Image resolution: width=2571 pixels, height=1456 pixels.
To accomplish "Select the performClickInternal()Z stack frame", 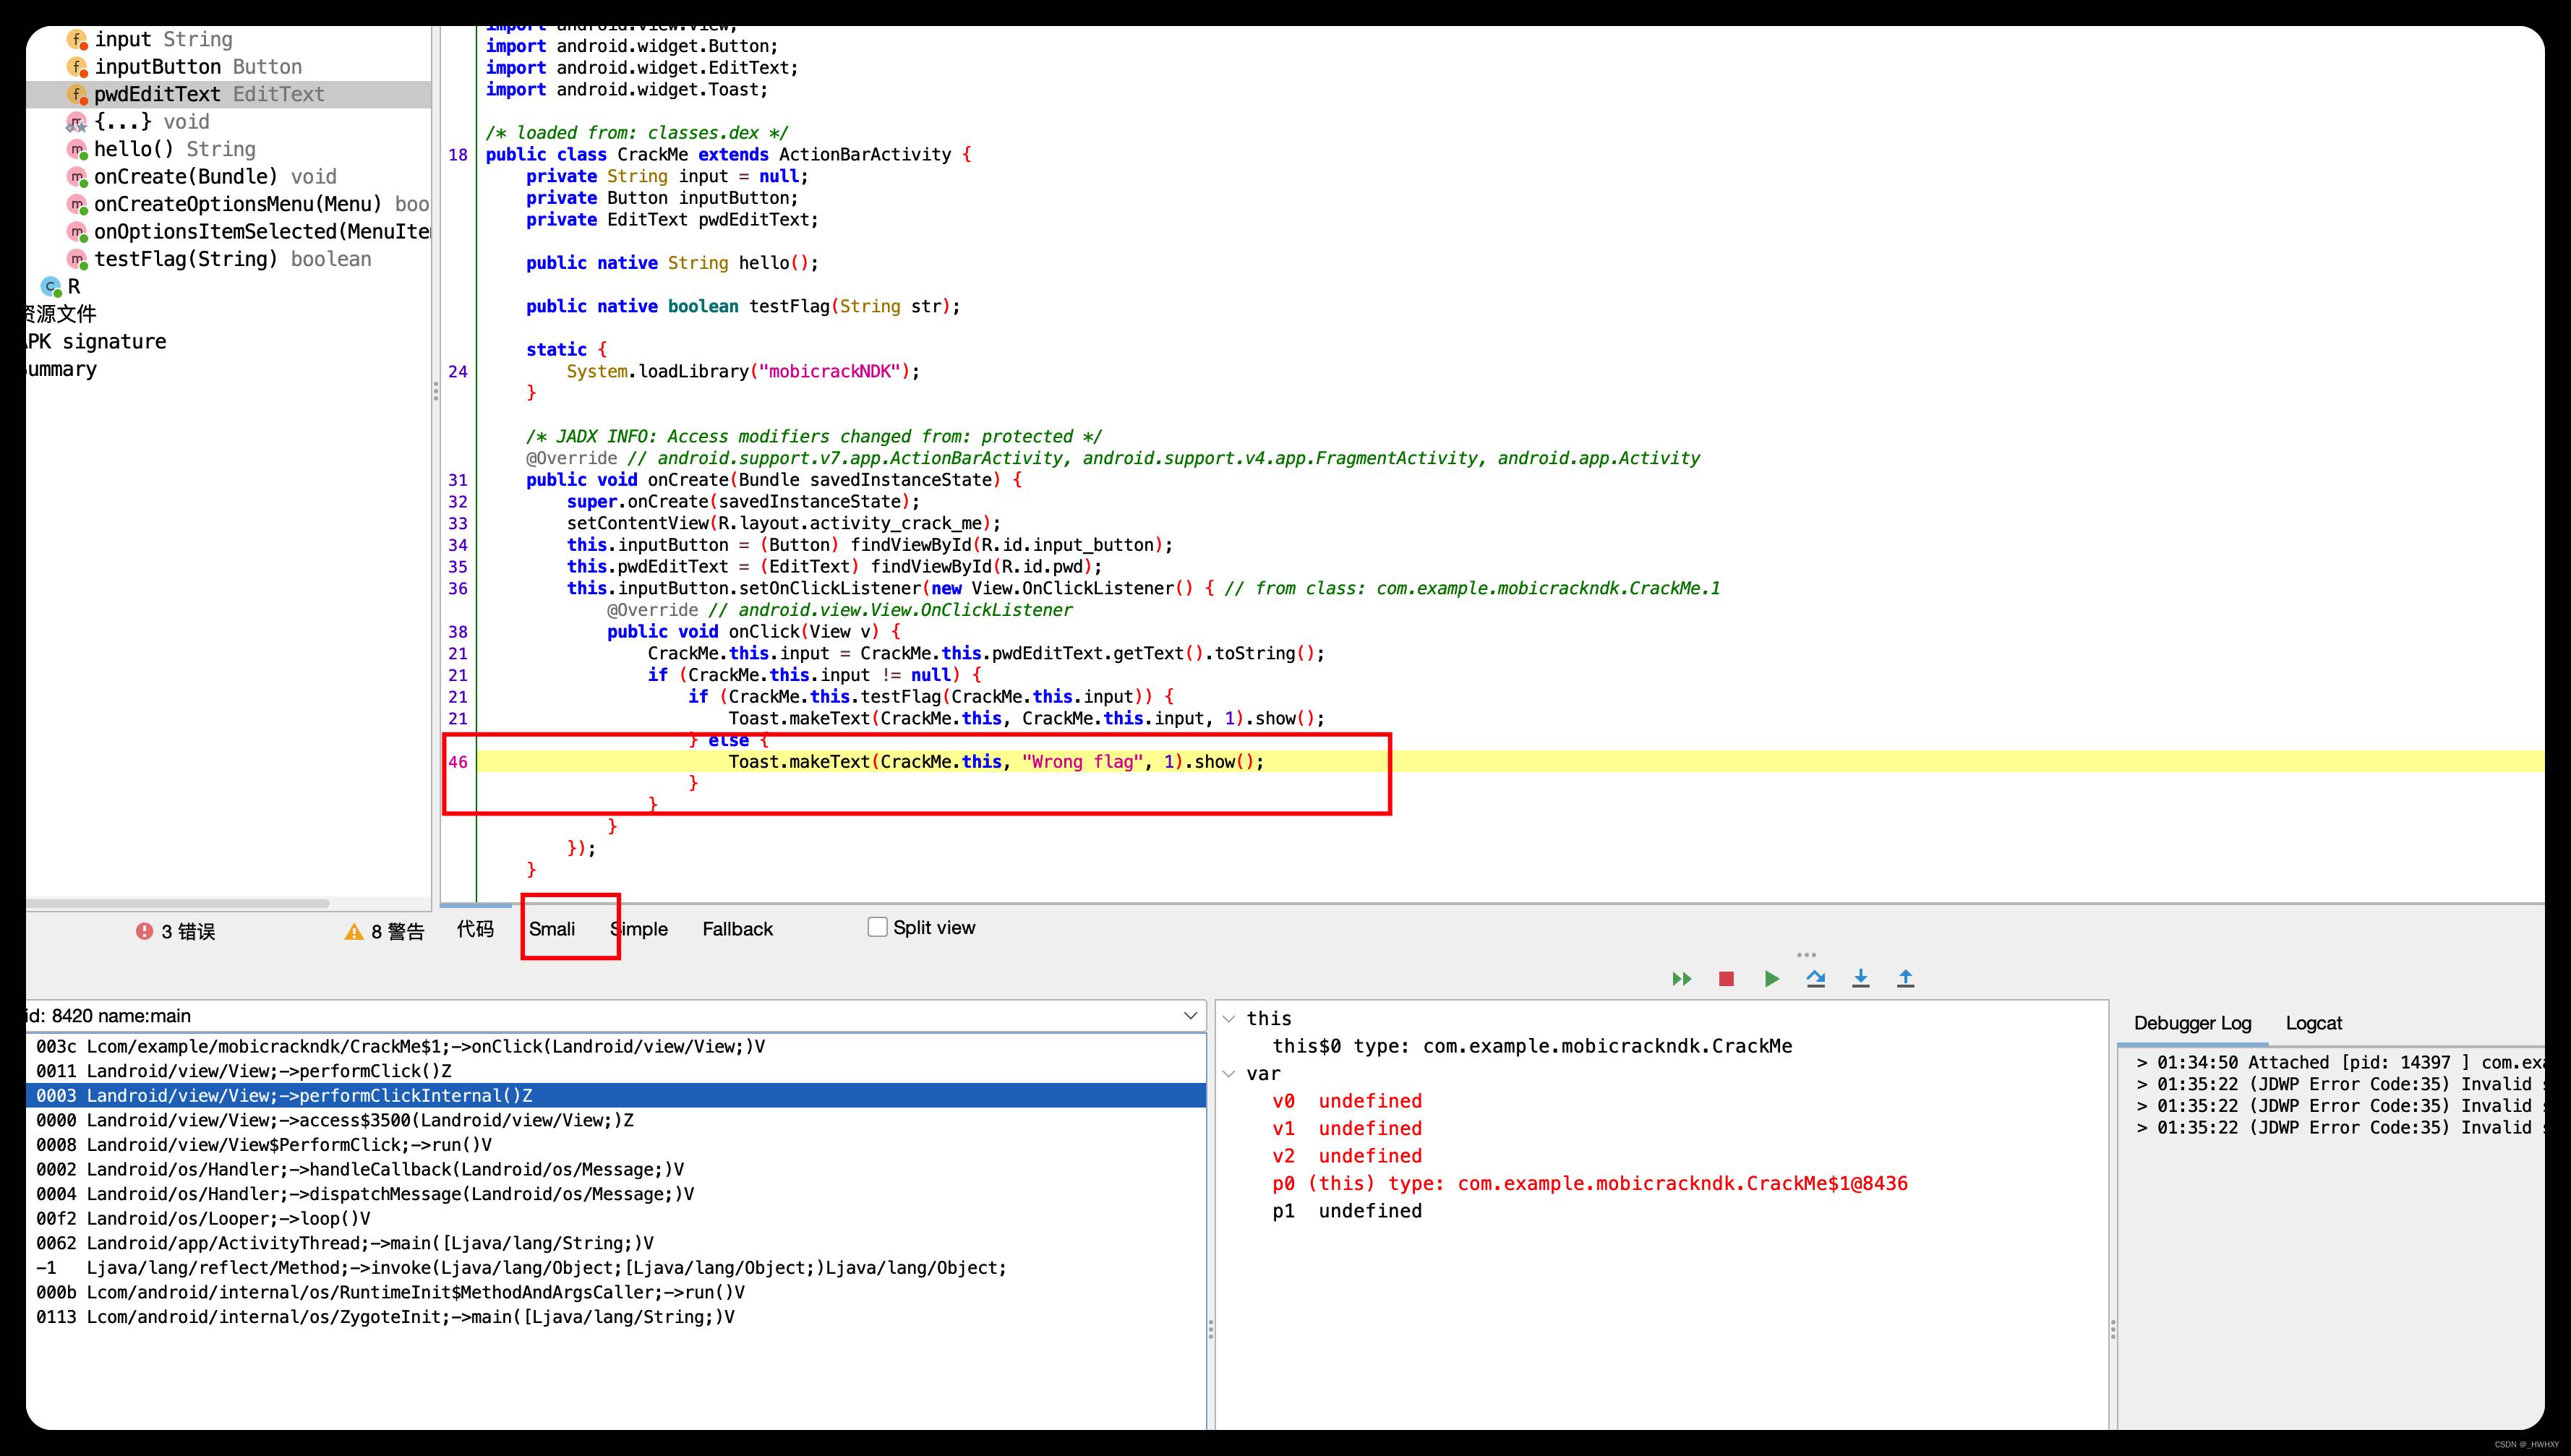I will tap(616, 1096).
